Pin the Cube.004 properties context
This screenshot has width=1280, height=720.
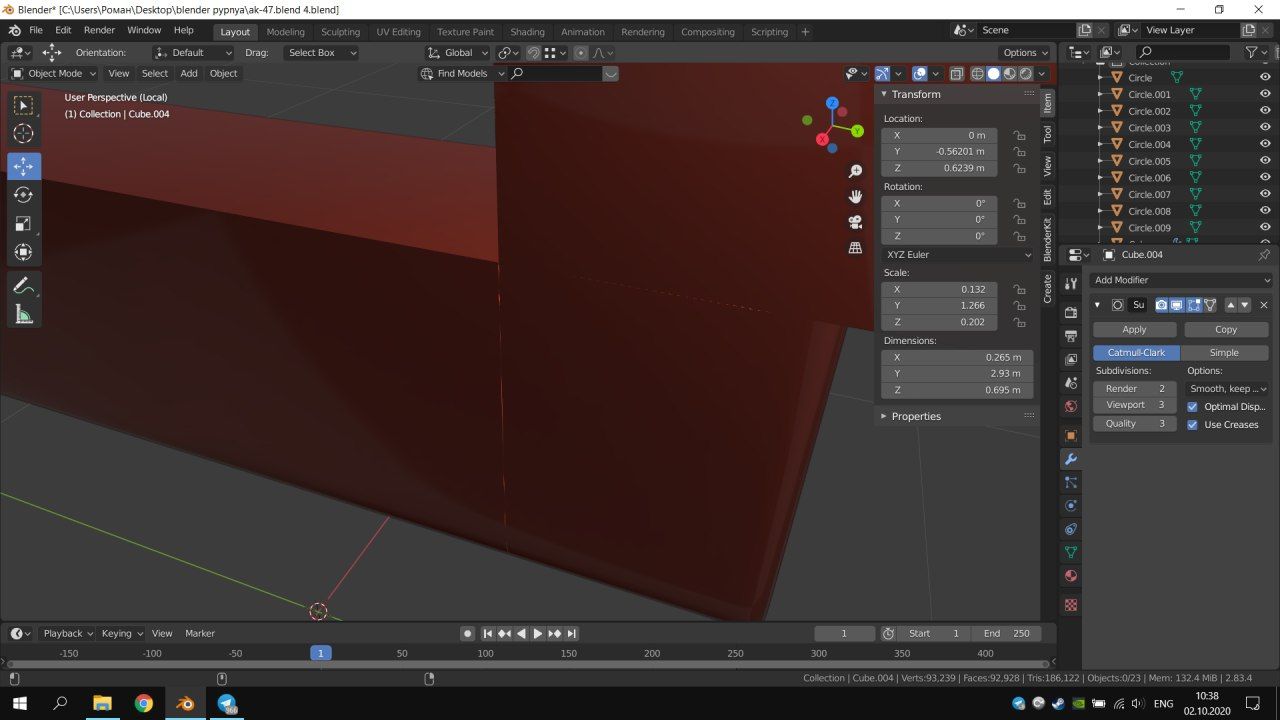pos(1264,255)
